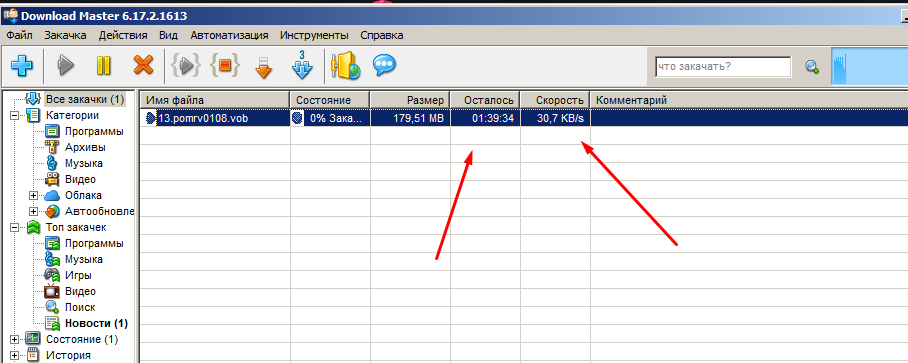Viewport: 908px width, 363px height.
Task: Pause download using yellow pause icon
Action: coord(103,66)
